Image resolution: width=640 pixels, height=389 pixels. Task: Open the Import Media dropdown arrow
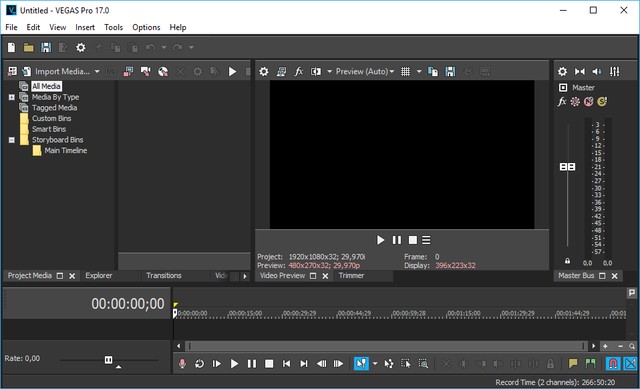click(x=97, y=71)
